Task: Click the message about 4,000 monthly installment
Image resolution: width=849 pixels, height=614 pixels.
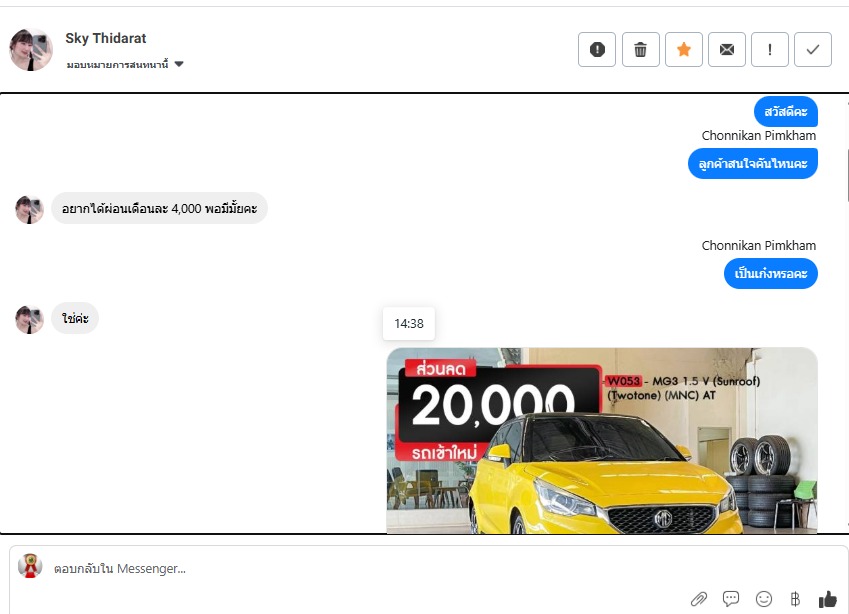Action: [159, 208]
